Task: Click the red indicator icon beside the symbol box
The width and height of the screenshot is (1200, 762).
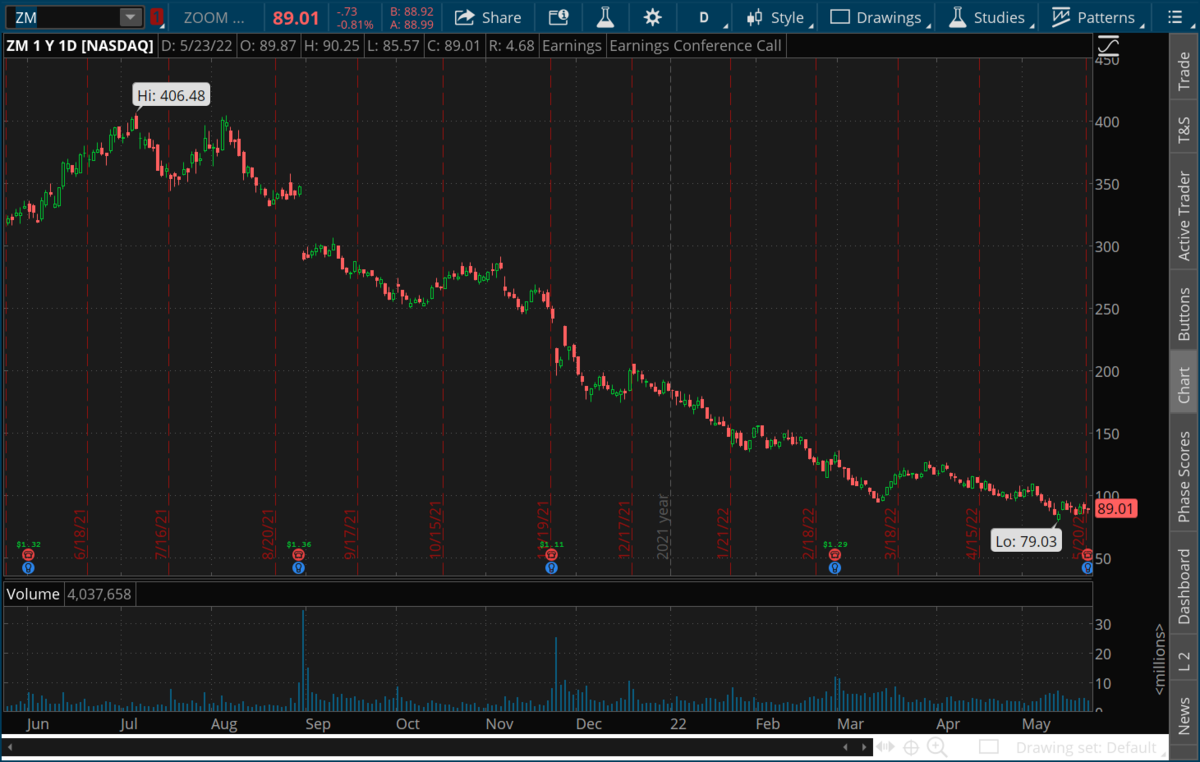Action: click(156, 17)
